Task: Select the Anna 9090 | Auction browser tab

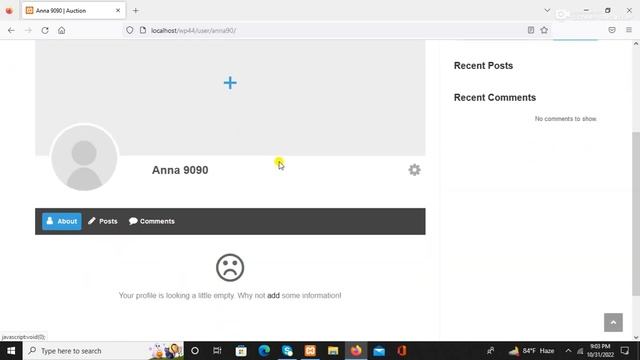Action: tap(73, 11)
